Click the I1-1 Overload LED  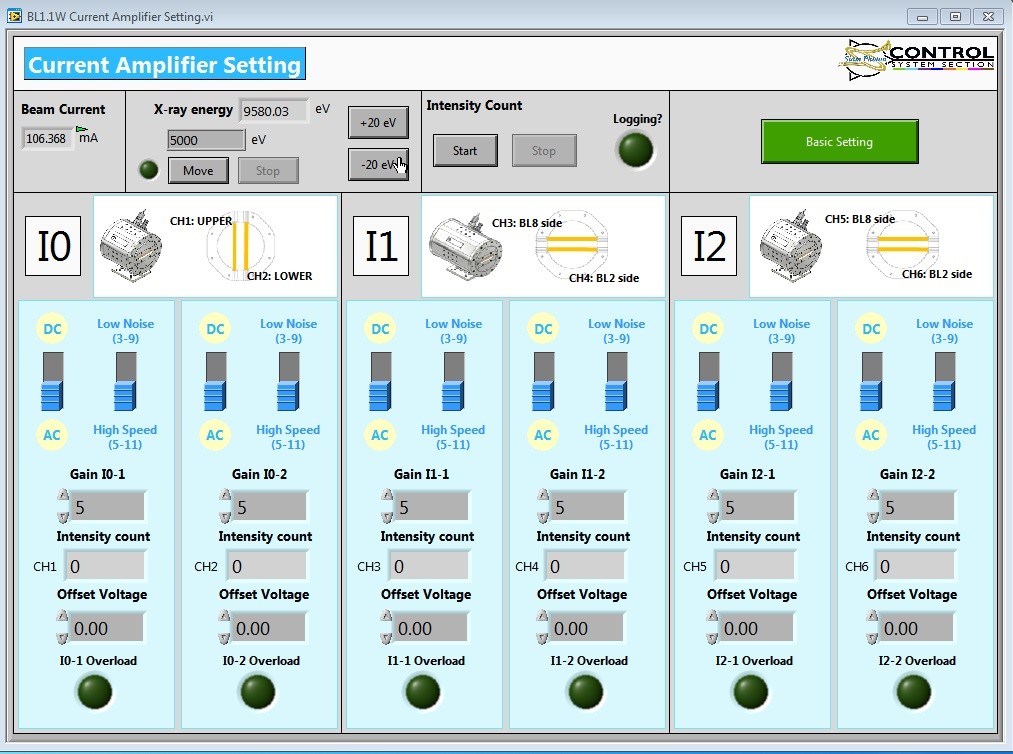(x=423, y=692)
